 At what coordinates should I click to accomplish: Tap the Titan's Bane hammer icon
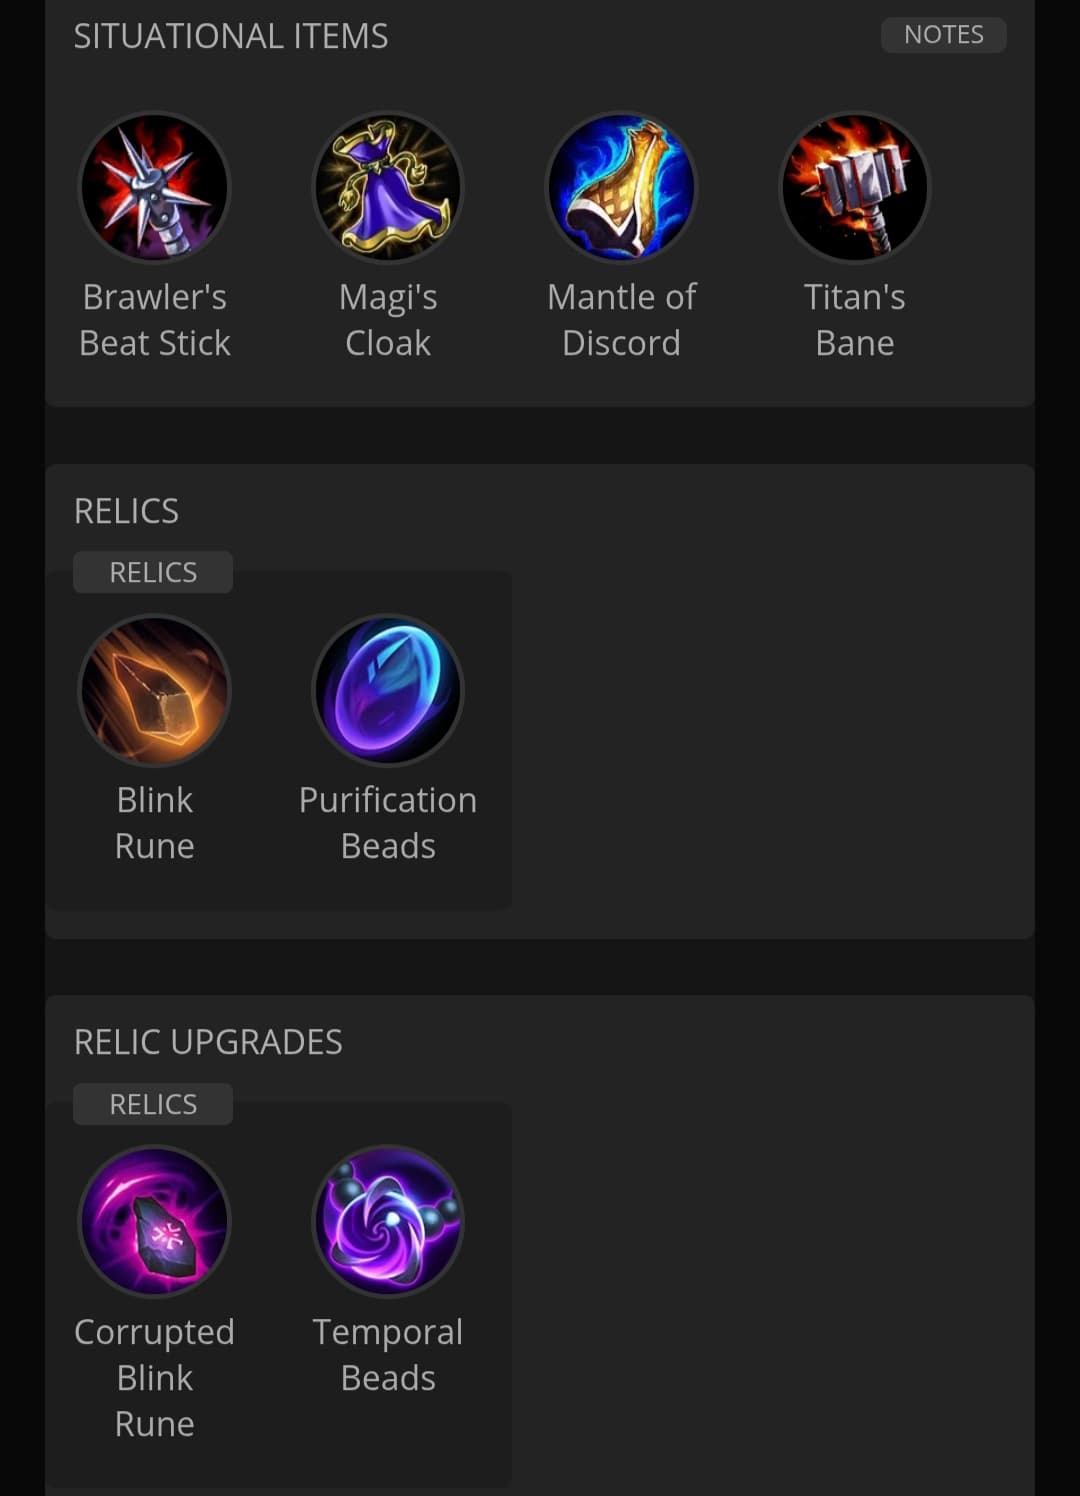[x=855, y=188]
